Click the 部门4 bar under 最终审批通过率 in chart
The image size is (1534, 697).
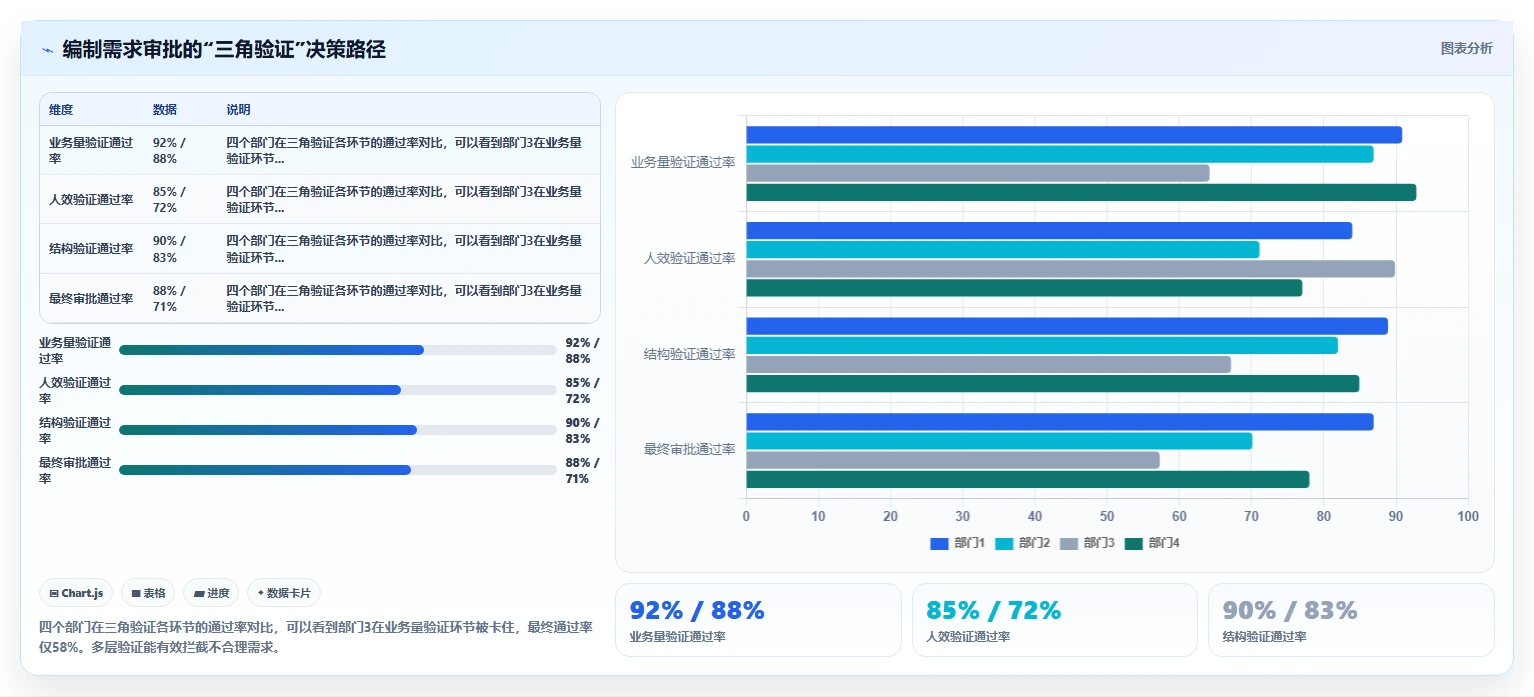point(1028,480)
